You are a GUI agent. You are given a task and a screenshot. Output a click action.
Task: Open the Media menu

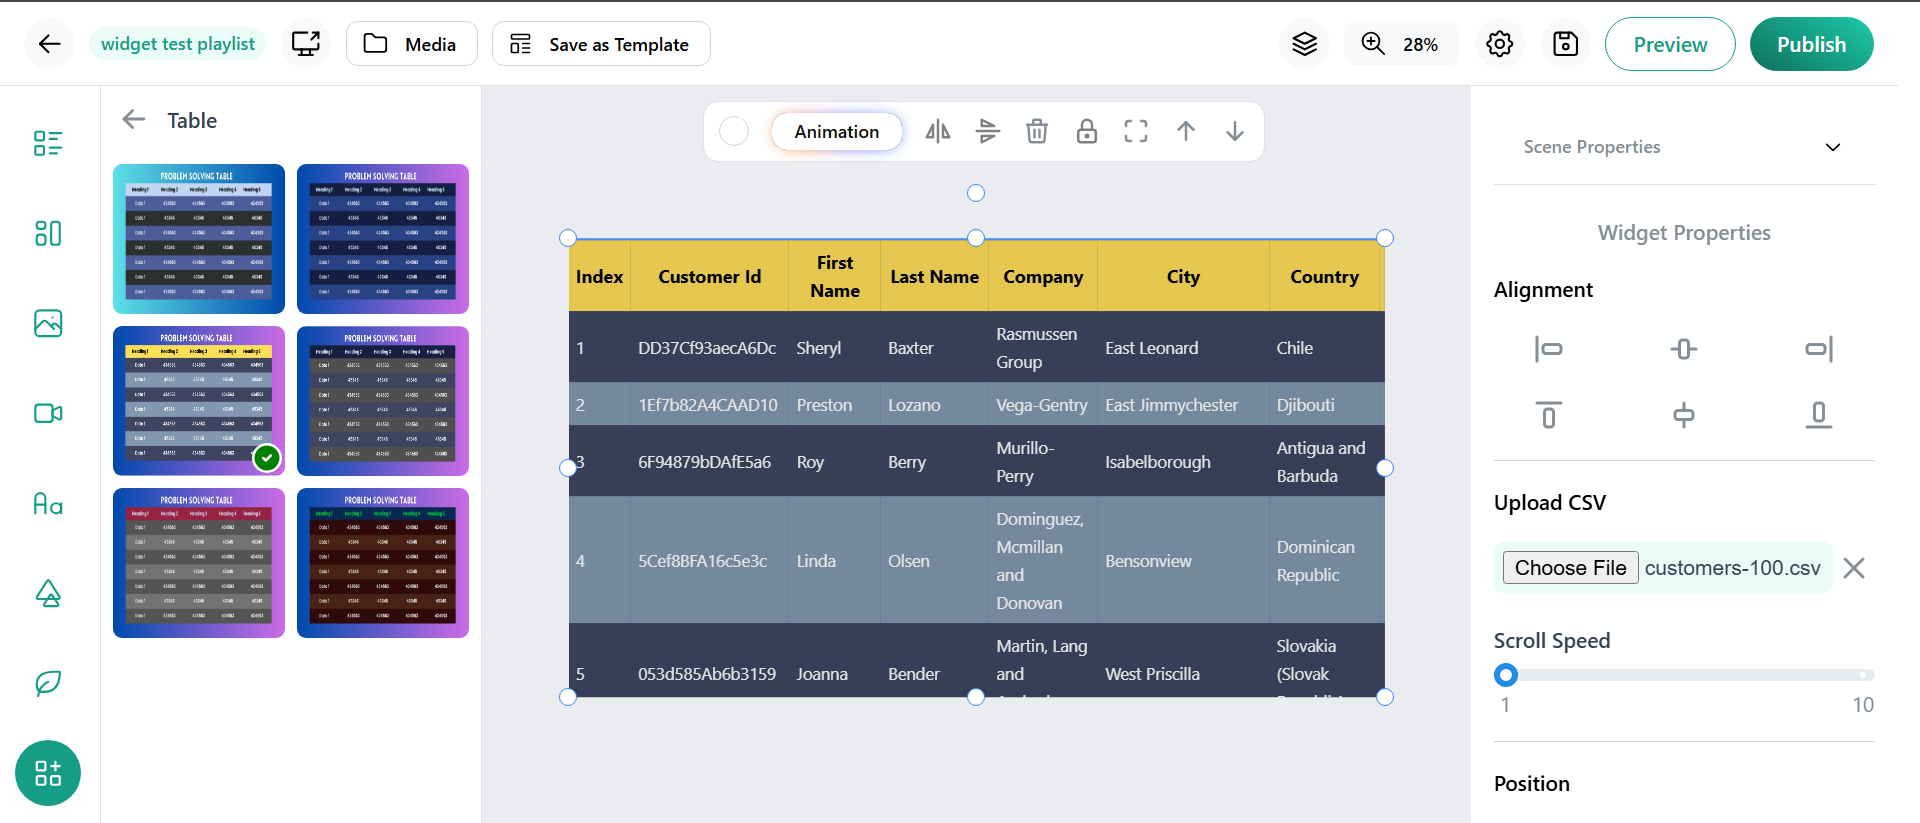click(x=411, y=44)
